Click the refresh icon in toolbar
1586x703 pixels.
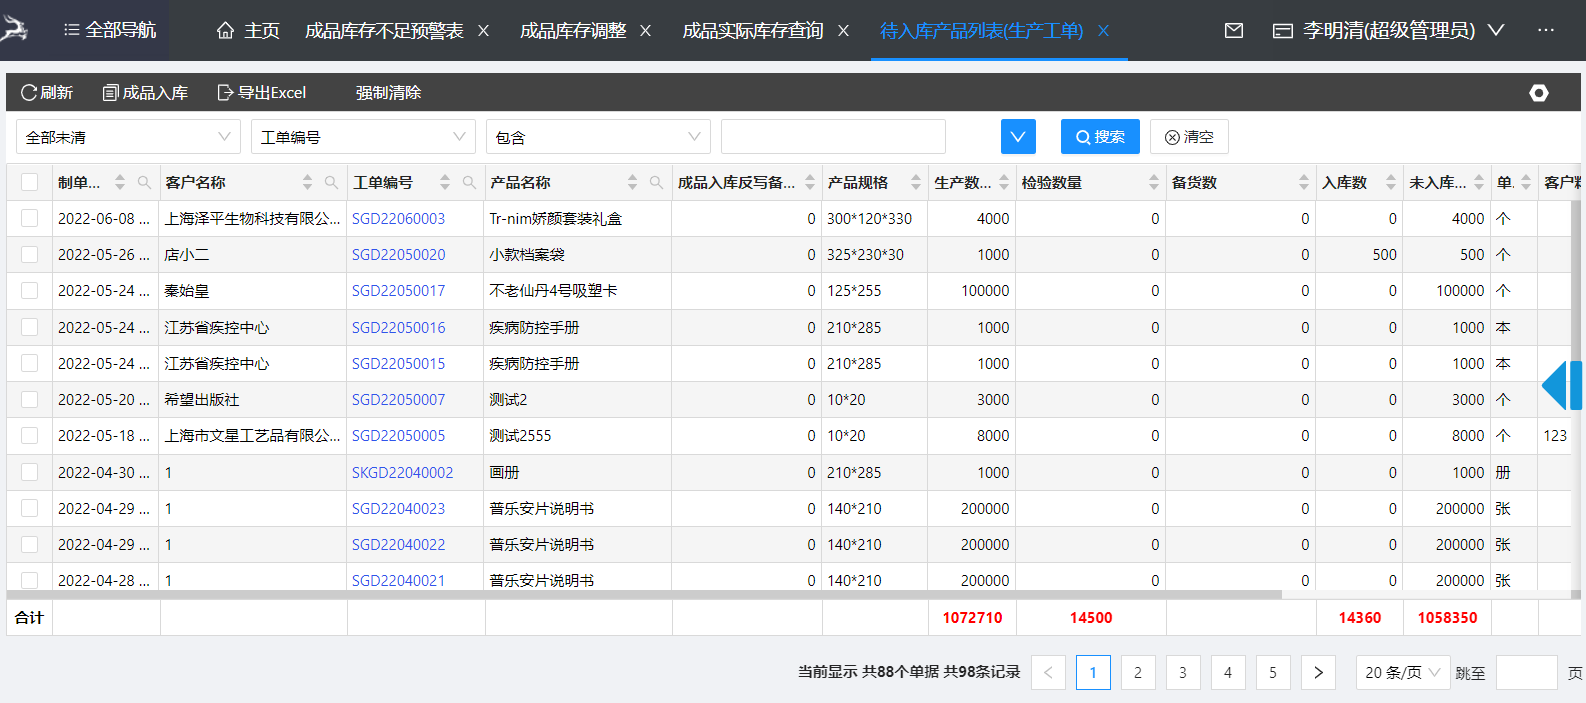click(29, 93)
